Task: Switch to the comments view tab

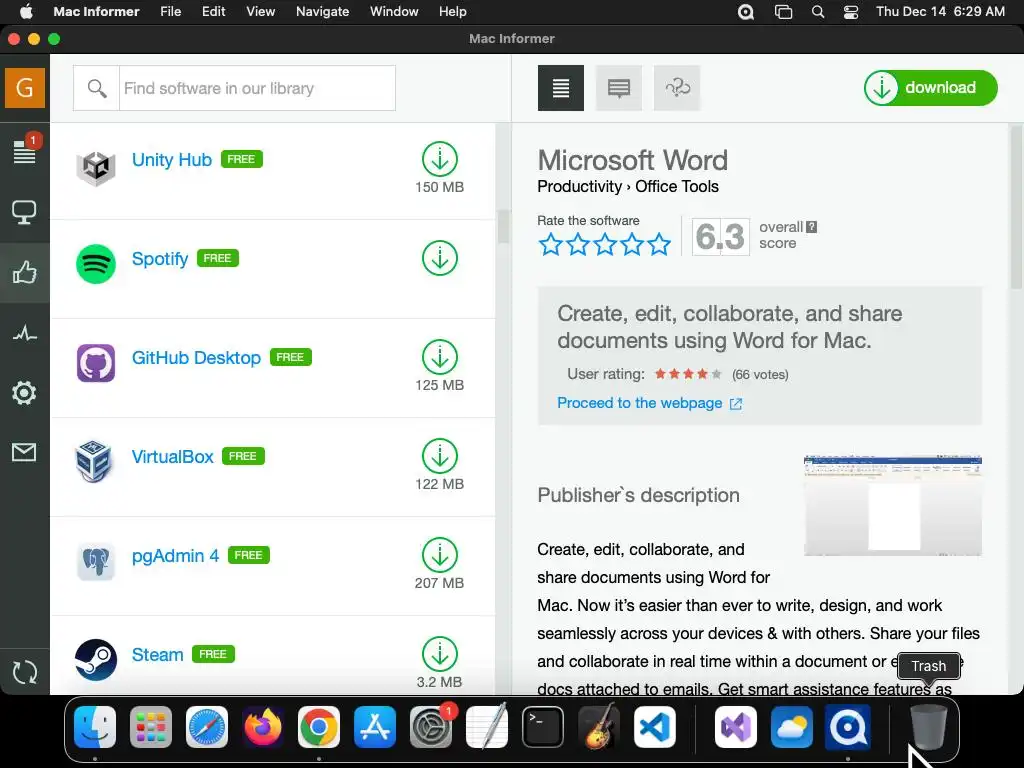Action: [x=618, y=88]
